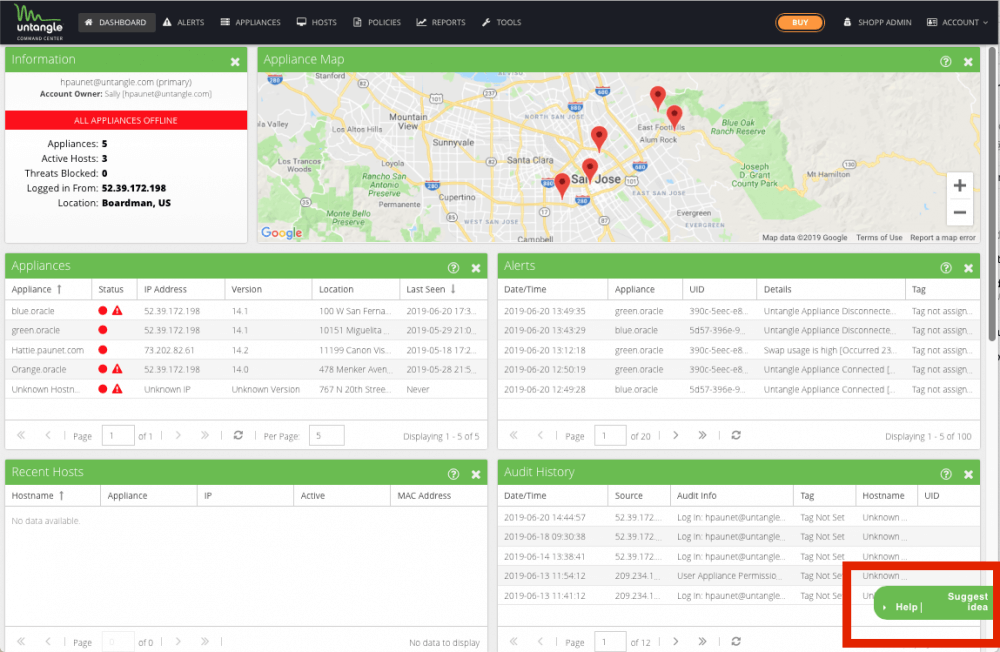Open help for the Alerts panel
Viewport: 1000px width, 652px height.
coord(946,268)
